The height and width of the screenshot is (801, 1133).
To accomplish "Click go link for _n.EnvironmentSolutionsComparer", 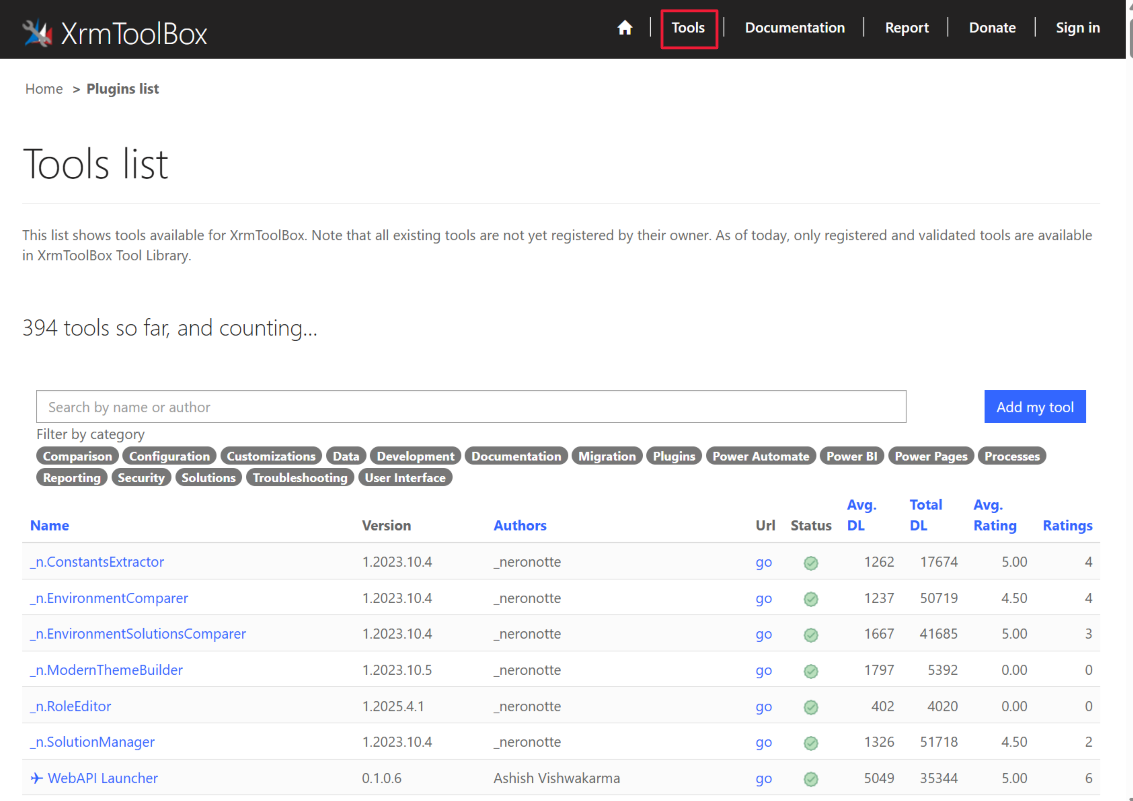I will coord(764,635).
